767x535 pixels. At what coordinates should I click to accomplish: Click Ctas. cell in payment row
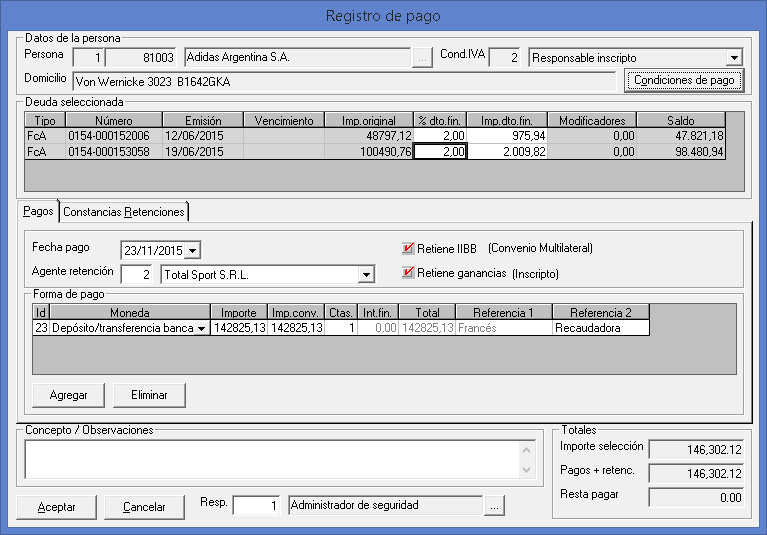pos(341,328)
